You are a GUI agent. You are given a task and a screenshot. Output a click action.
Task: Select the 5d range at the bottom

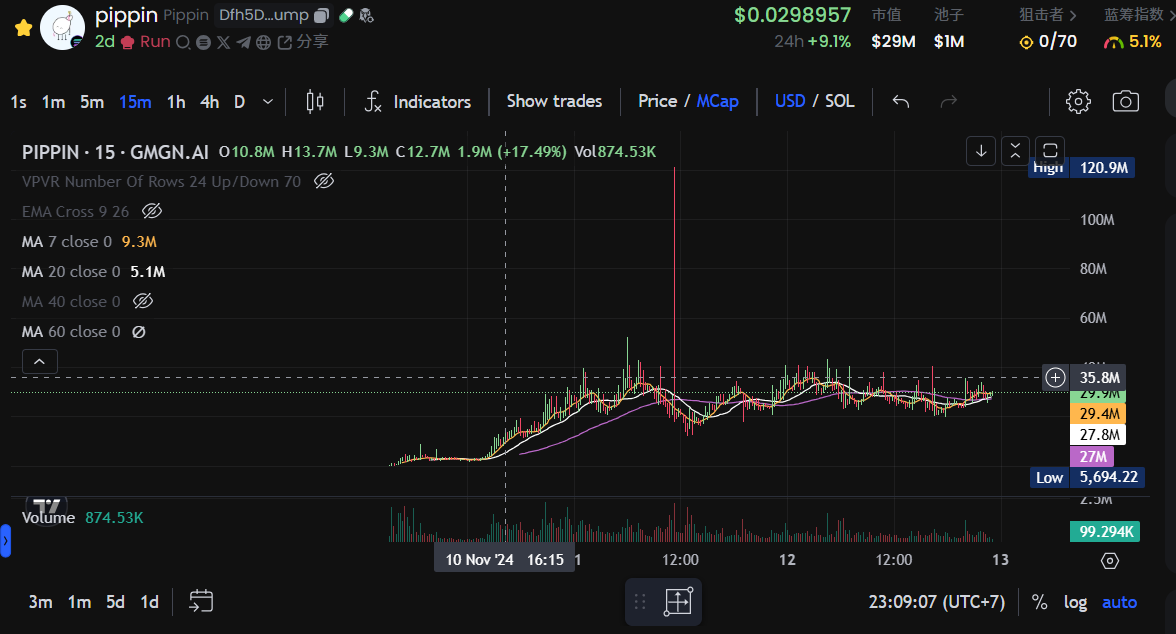(114, 602)
